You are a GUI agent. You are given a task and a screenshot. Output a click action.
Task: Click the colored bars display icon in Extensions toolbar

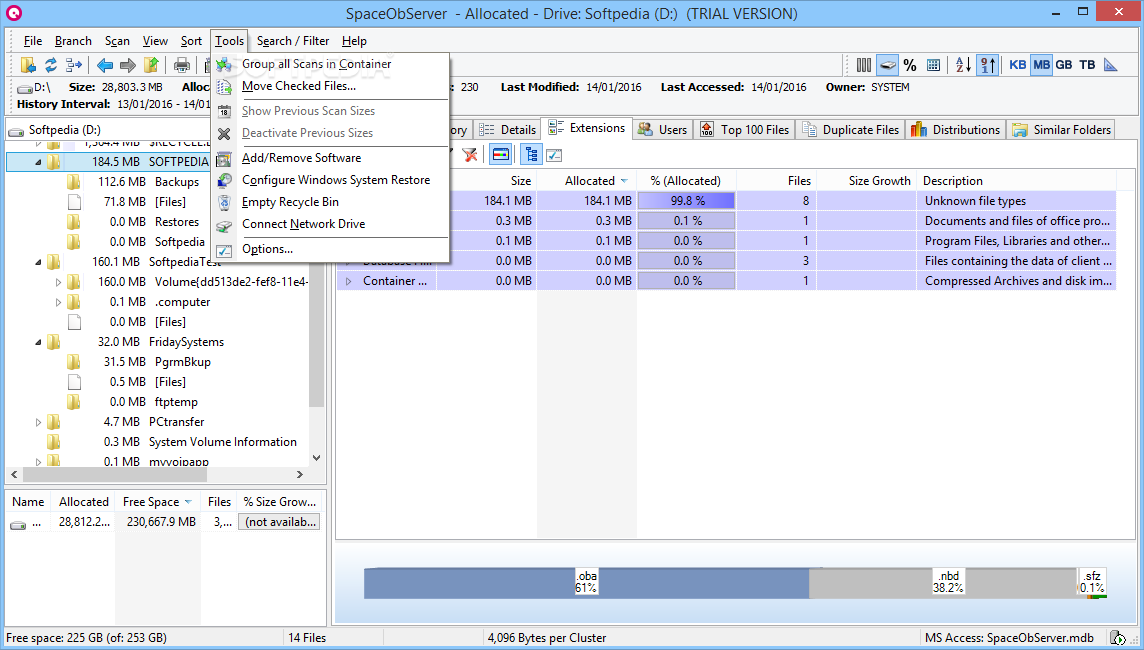500,155
